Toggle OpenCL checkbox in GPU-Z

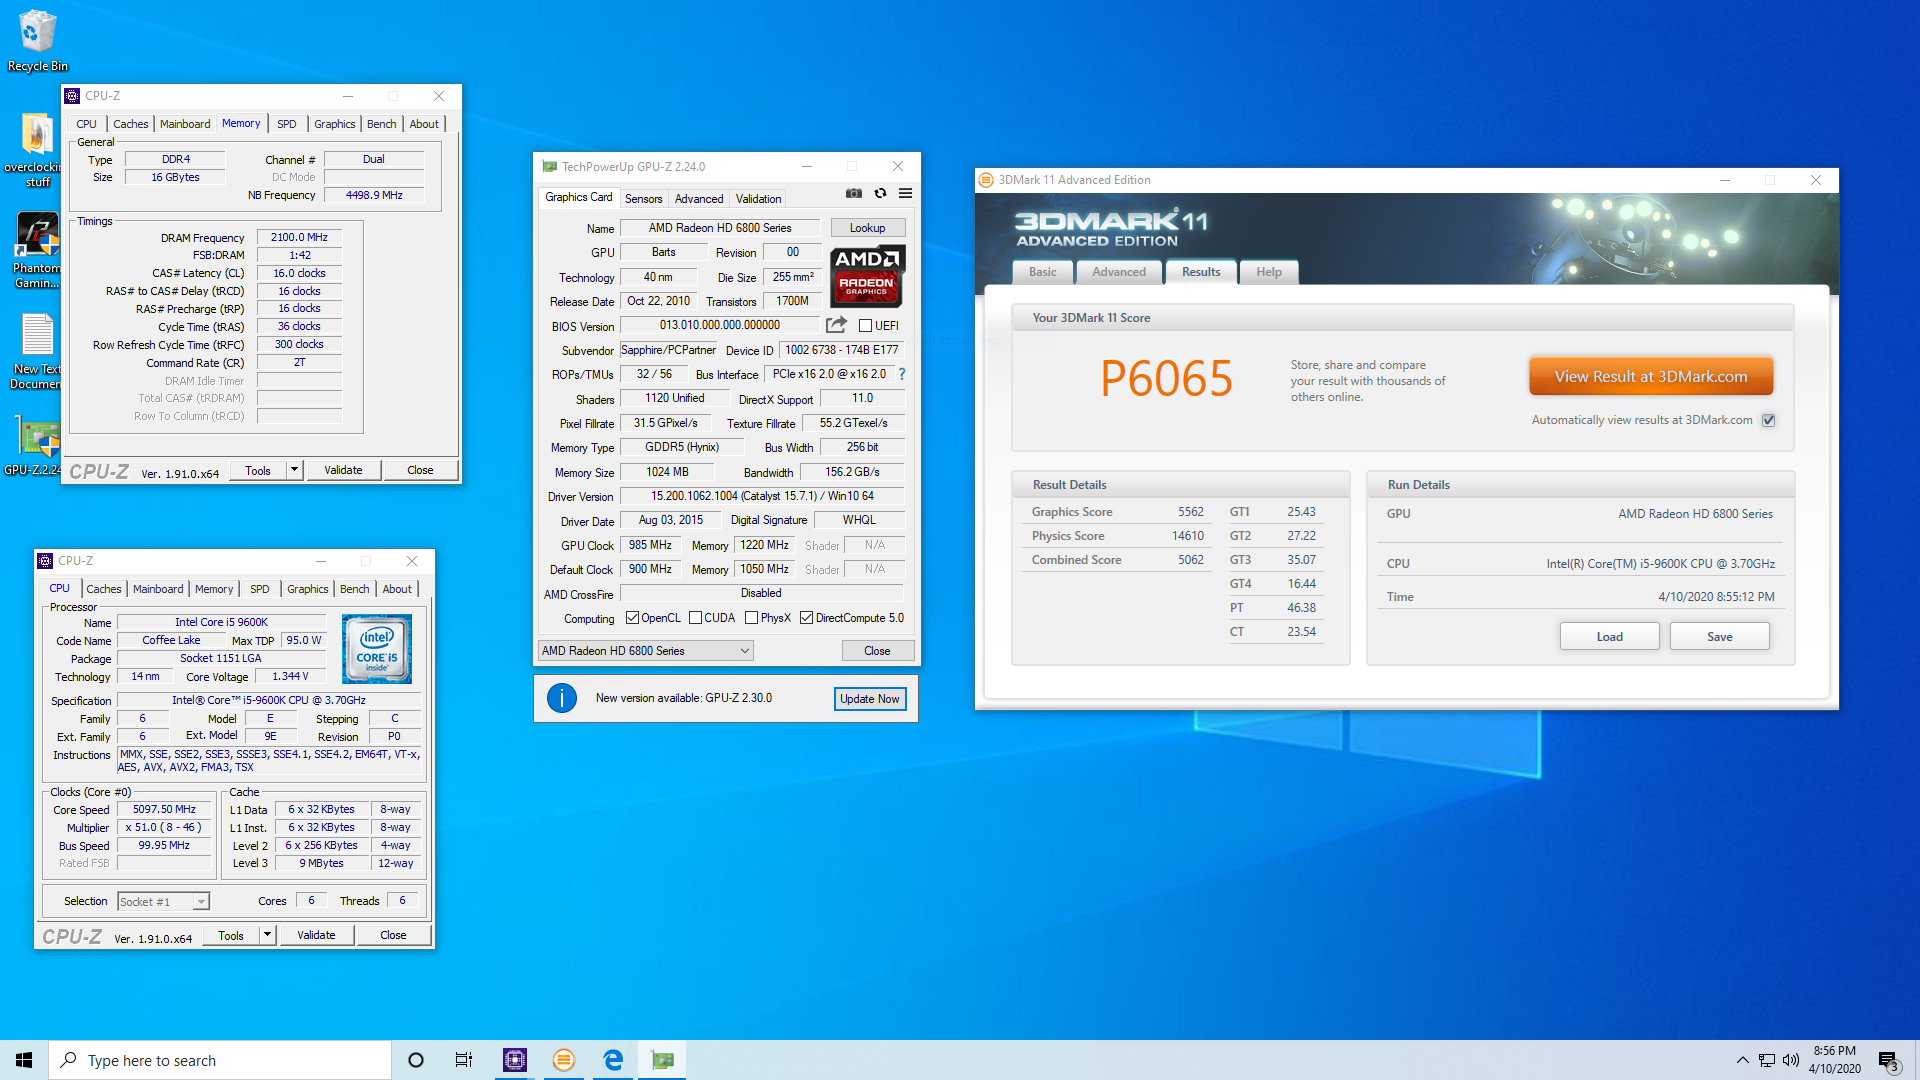pyautogui.click(x=632, y=618)
